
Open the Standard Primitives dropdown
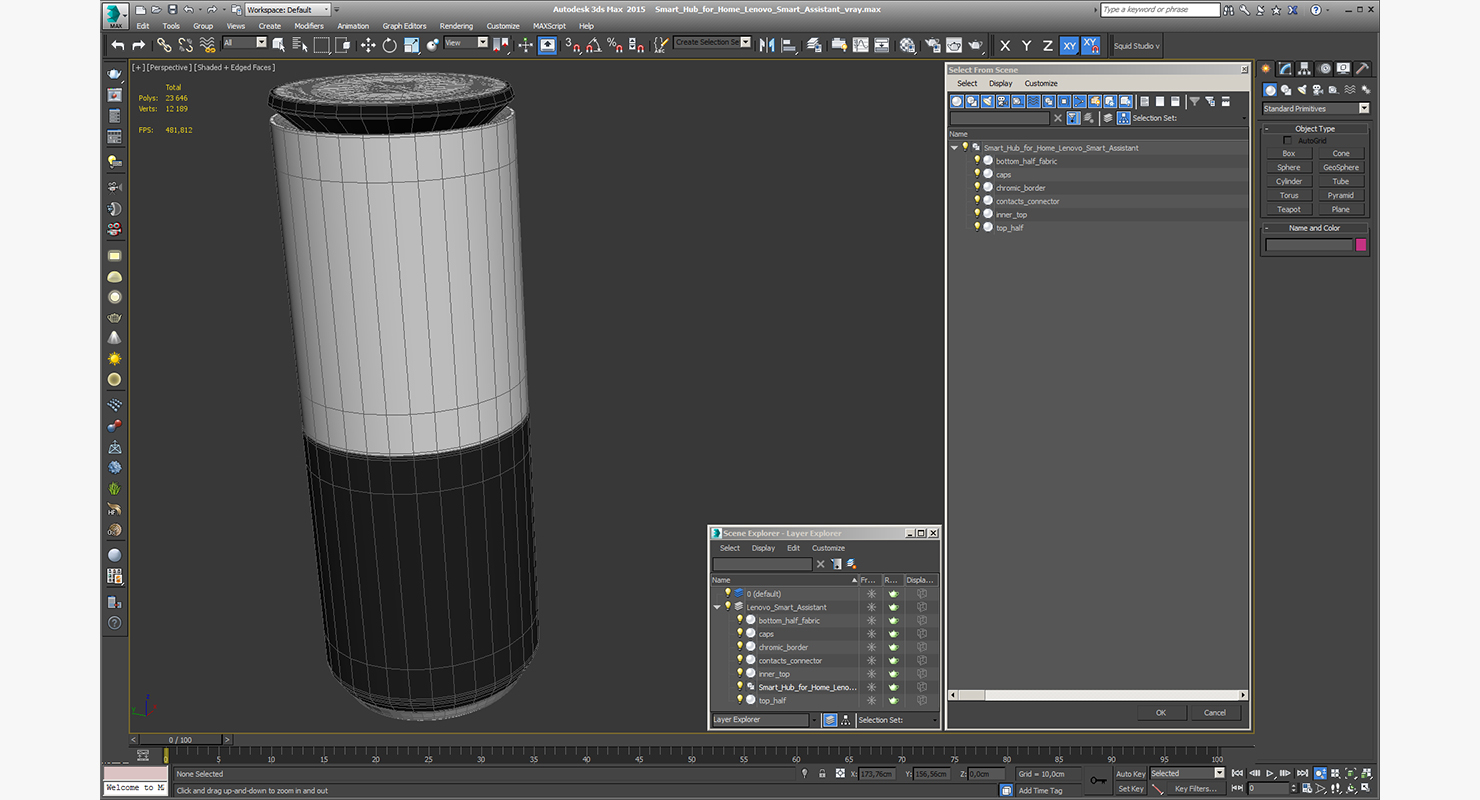pos(1316,108)
